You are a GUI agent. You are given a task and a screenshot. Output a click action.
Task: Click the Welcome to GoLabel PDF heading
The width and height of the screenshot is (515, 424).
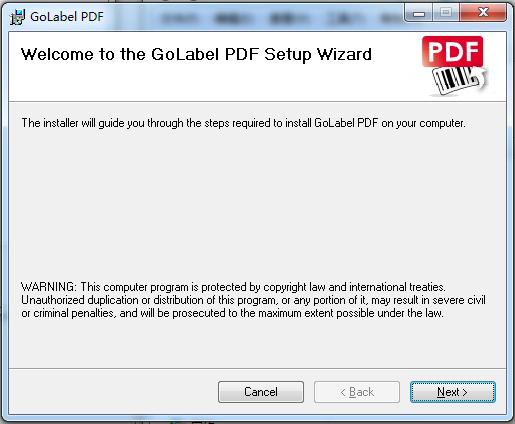[x=196, y=54]
